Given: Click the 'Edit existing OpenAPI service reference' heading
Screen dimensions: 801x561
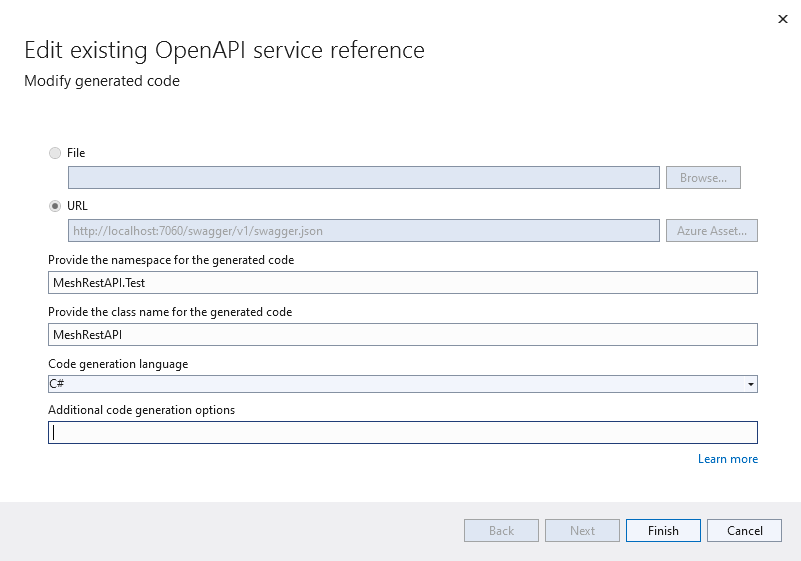Looking at the screenshot, I should (225, 50).
